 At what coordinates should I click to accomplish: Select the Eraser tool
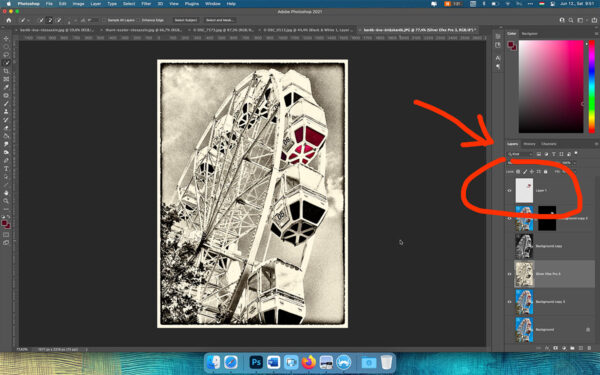[x=6, y=128]
